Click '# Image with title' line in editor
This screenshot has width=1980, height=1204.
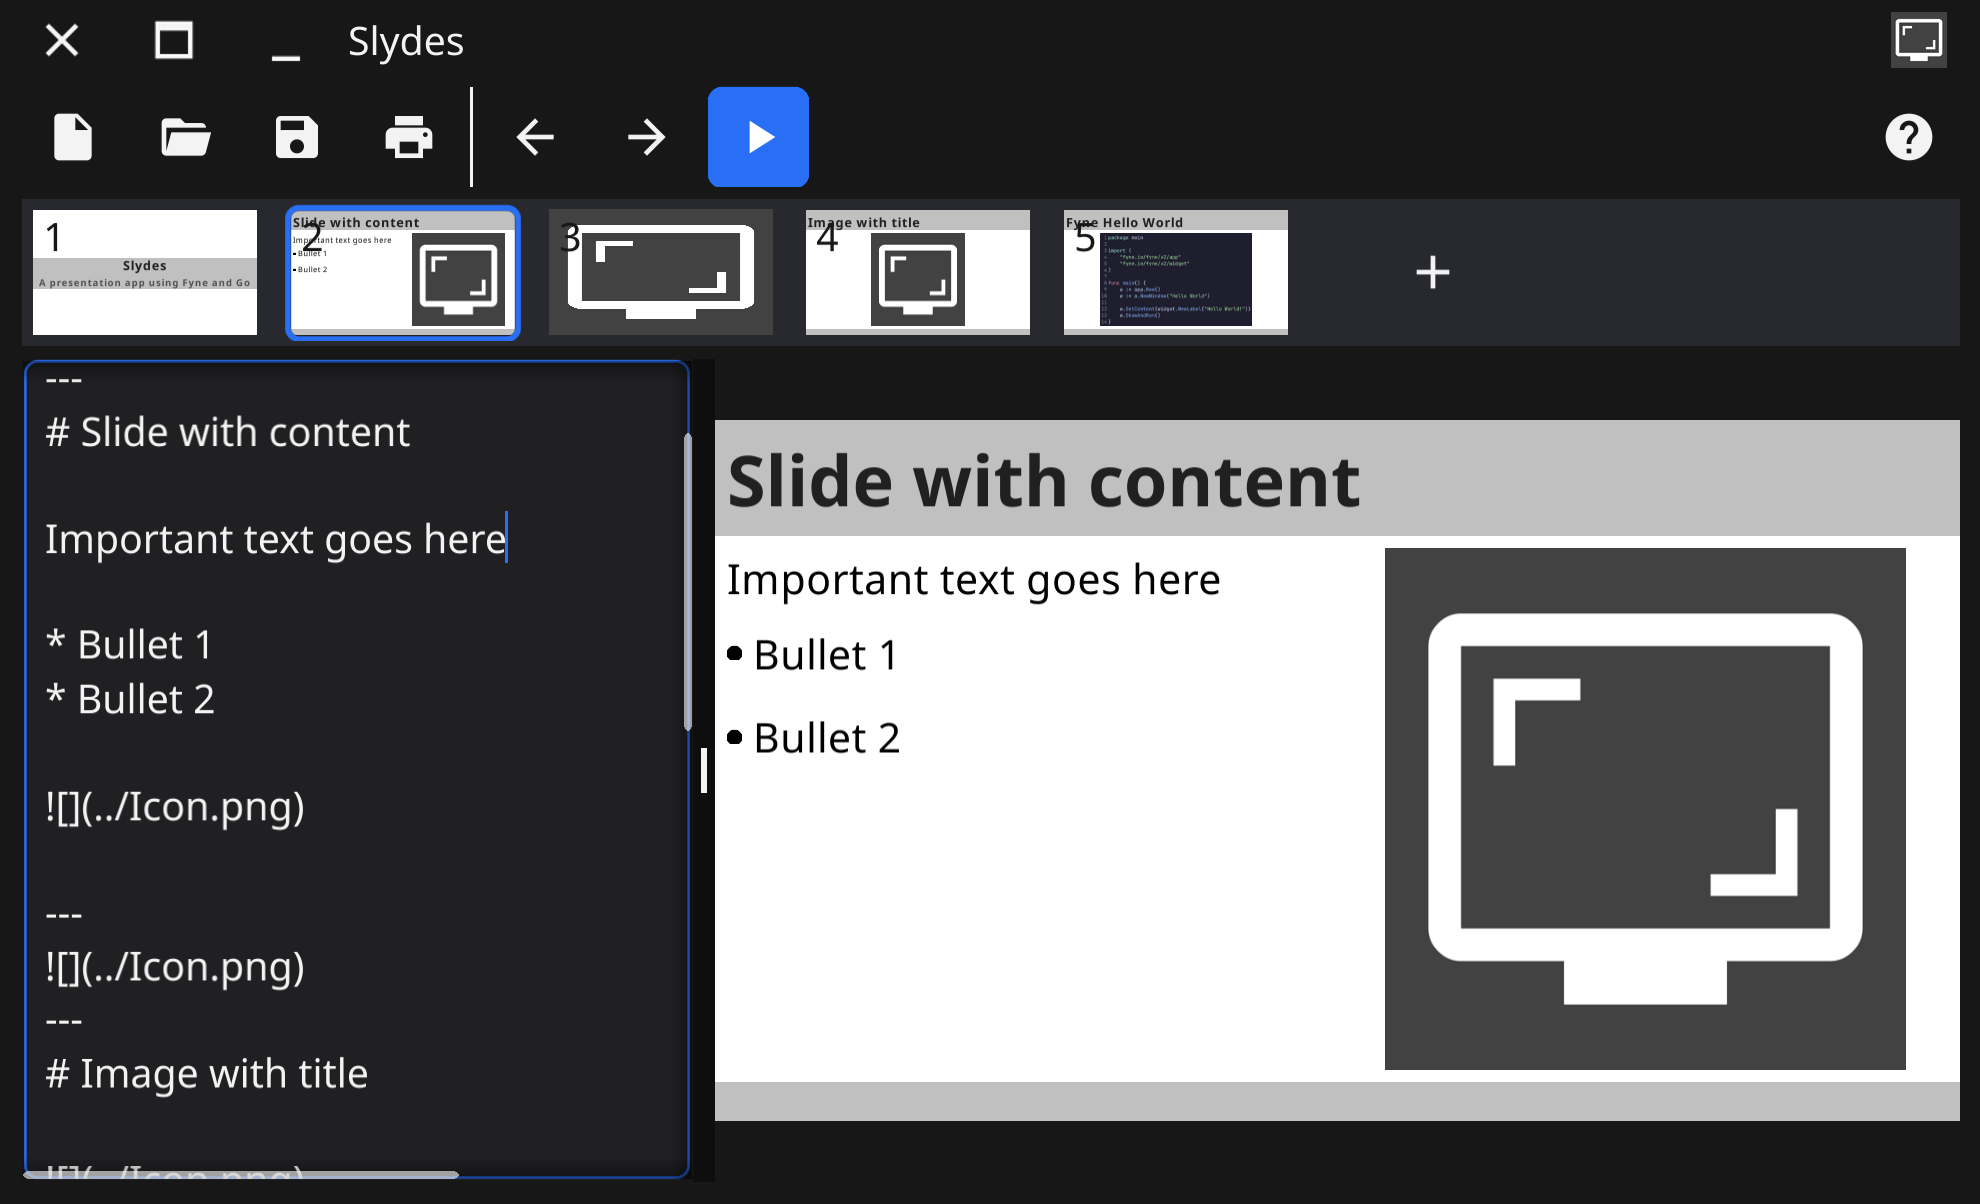[x=207, y=1074]
